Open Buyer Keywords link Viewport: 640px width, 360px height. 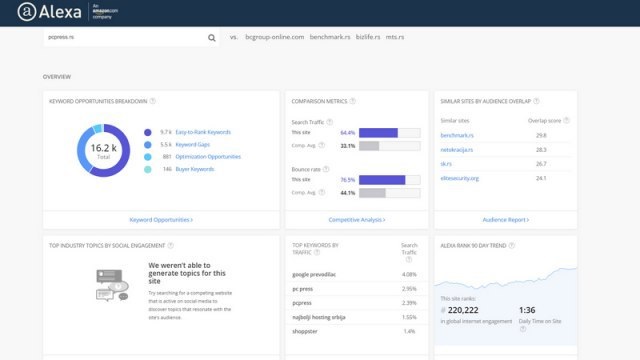coord(195,169)
